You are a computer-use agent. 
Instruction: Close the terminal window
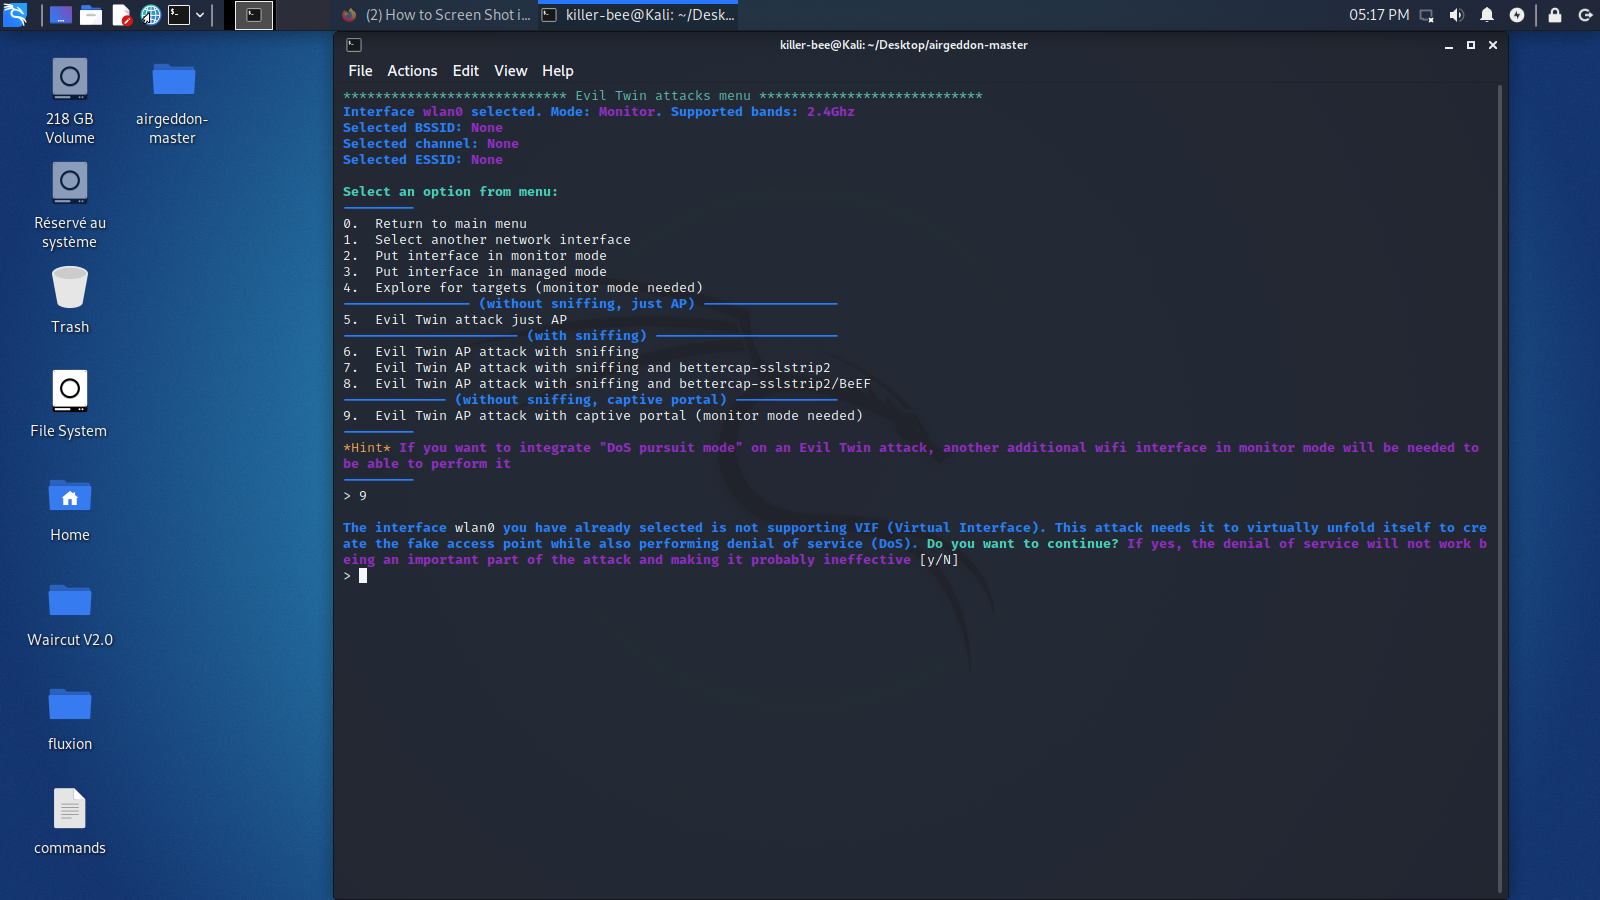(1493, 45)
